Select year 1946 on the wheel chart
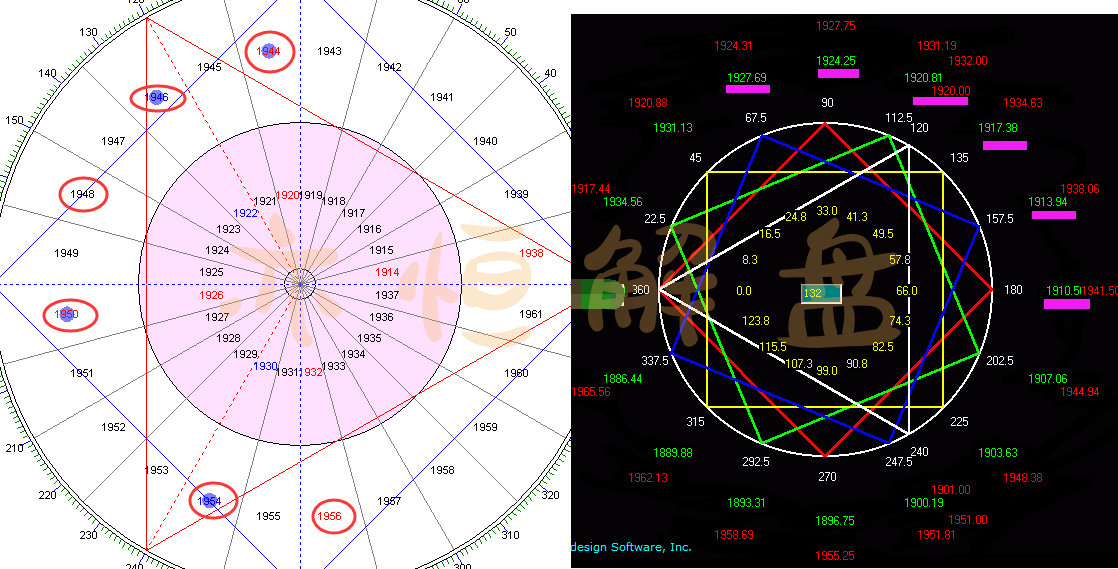The image size is (1118, 569). point(157,98)
